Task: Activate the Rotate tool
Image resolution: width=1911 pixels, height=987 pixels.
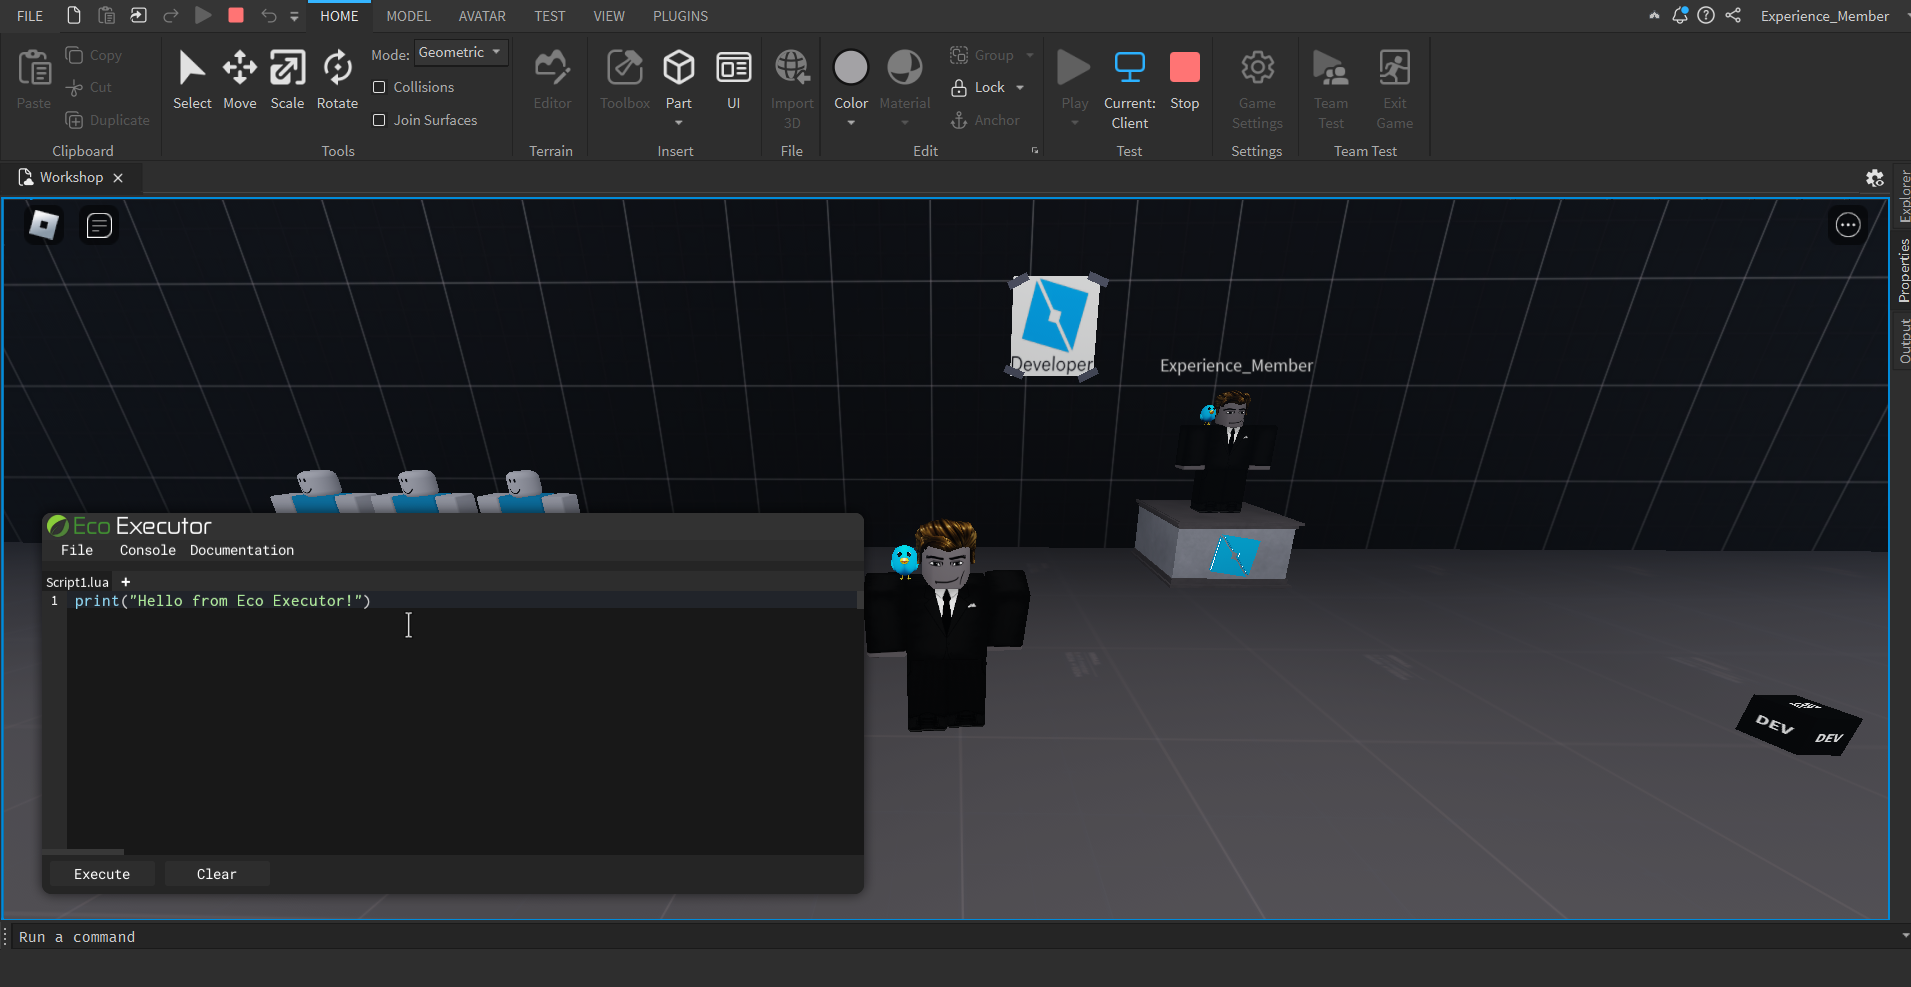Action: (337, 68)
